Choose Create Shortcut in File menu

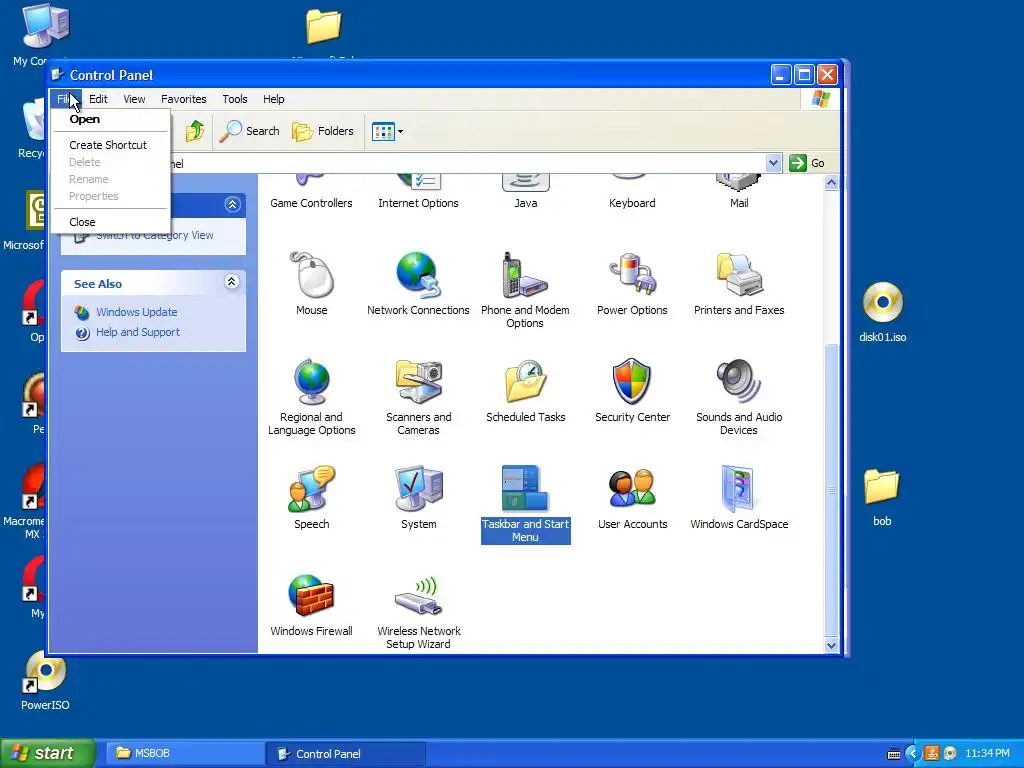coord(110,145)
